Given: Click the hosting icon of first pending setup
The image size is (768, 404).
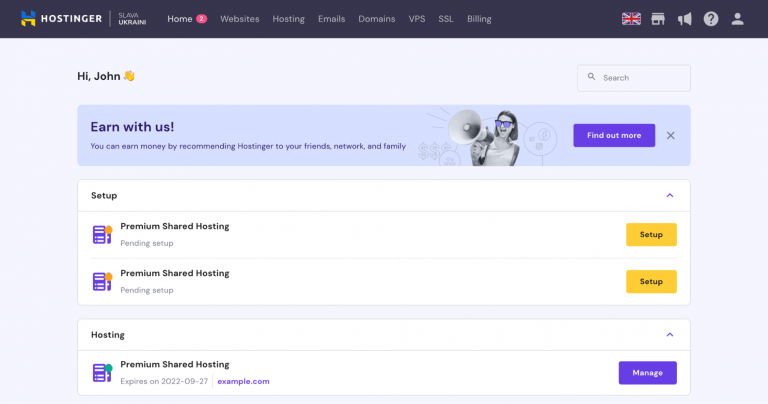Looking at the screenshot, I should pyautogui.click(x=102, y=234).
